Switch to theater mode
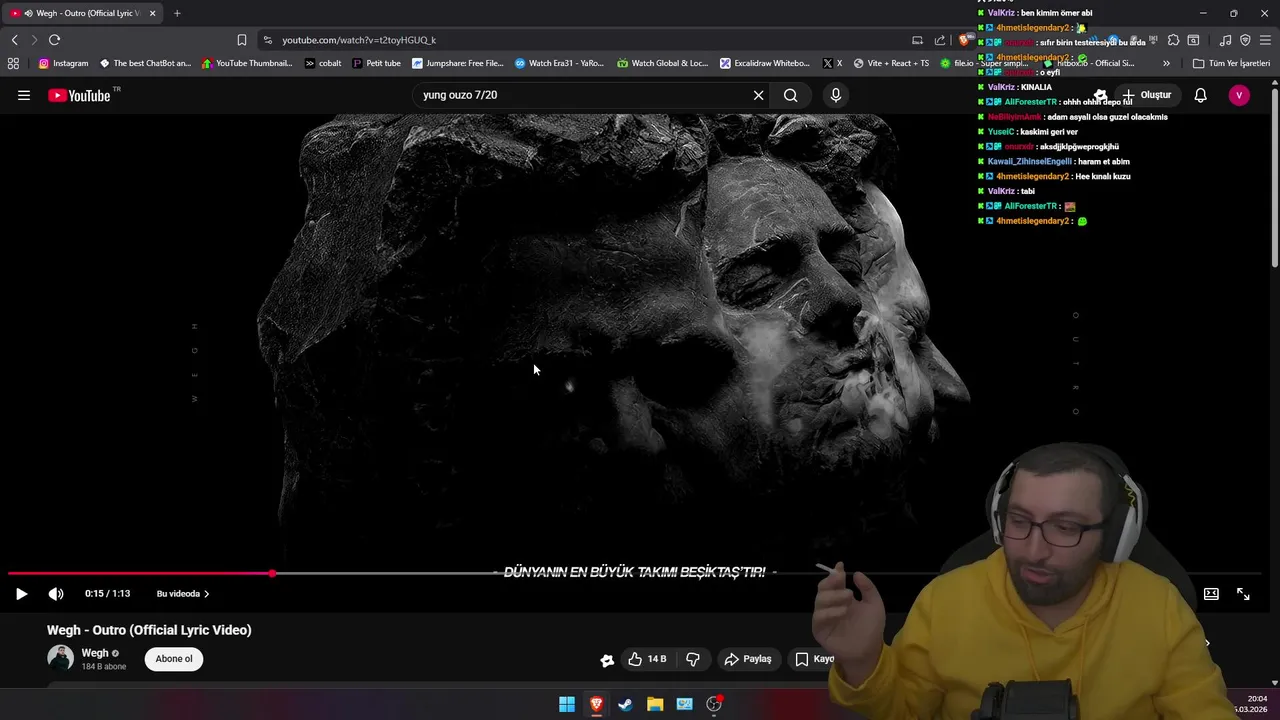The image size is (1280, 720). click(x=1211, y=594)
